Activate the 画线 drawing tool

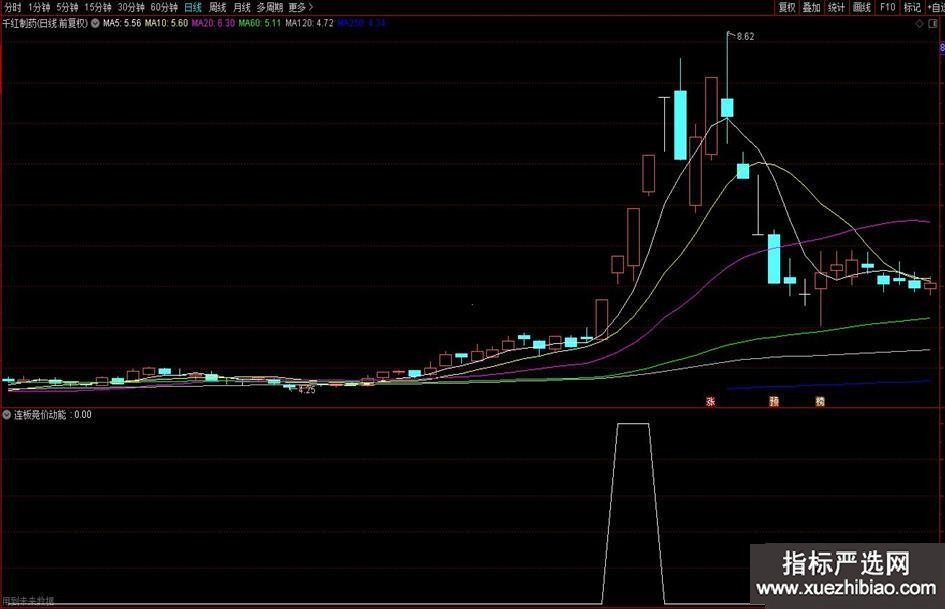point(861,7)
